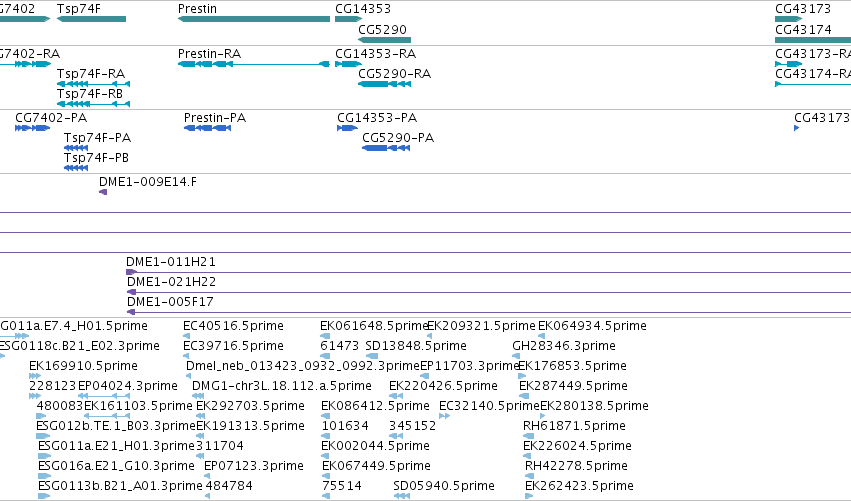Select the EK061648.5prime label
Image resolution: width=851 pixels, height=501 pixels.
point(374,326)
